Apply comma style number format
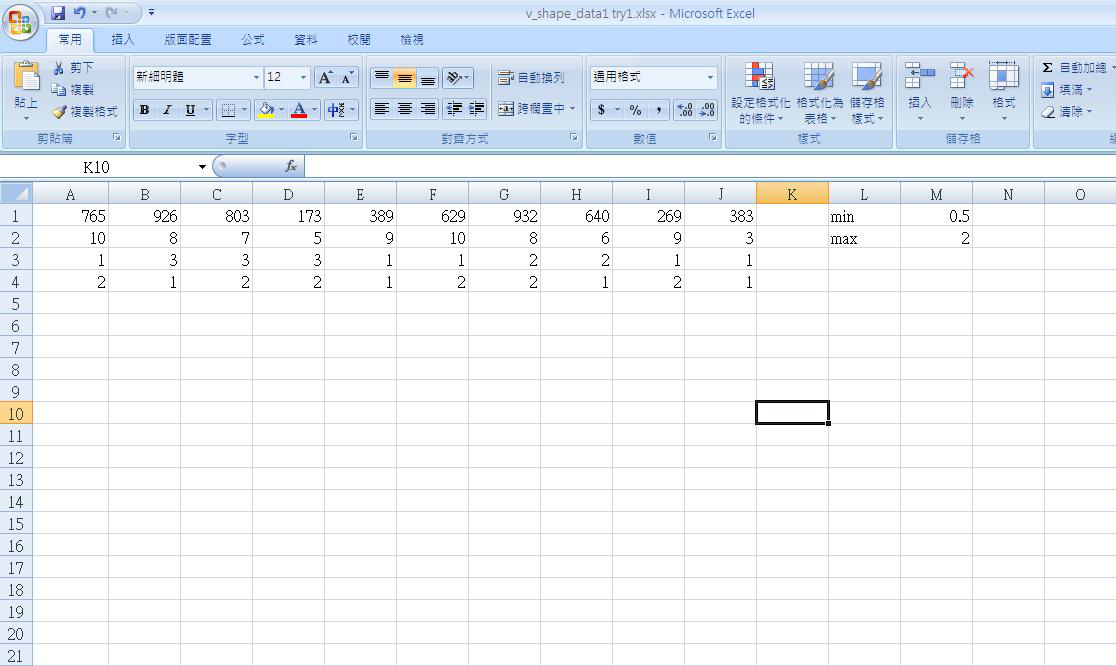This screenshot has width=1116, height=666. 659,110
